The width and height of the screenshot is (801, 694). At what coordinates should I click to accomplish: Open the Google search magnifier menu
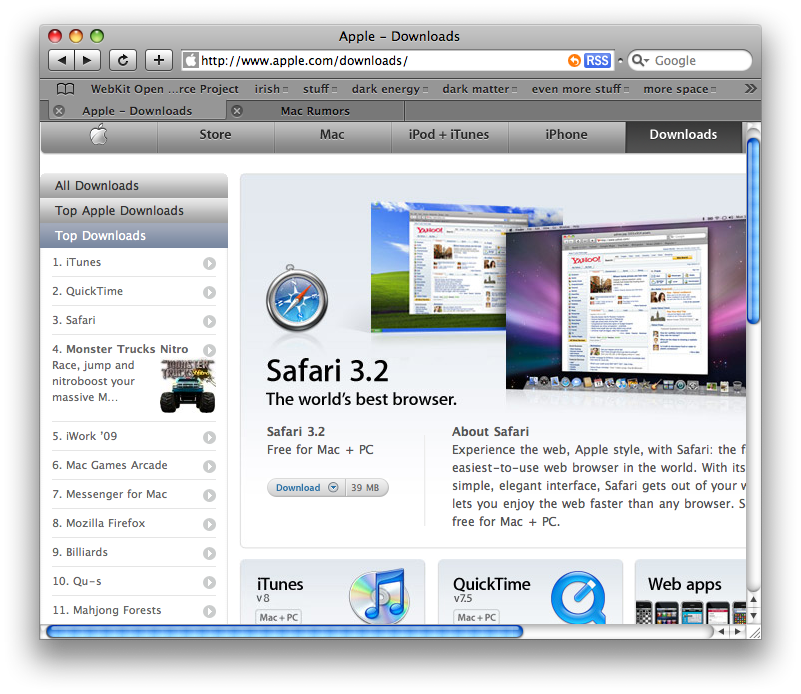(641, 60)
